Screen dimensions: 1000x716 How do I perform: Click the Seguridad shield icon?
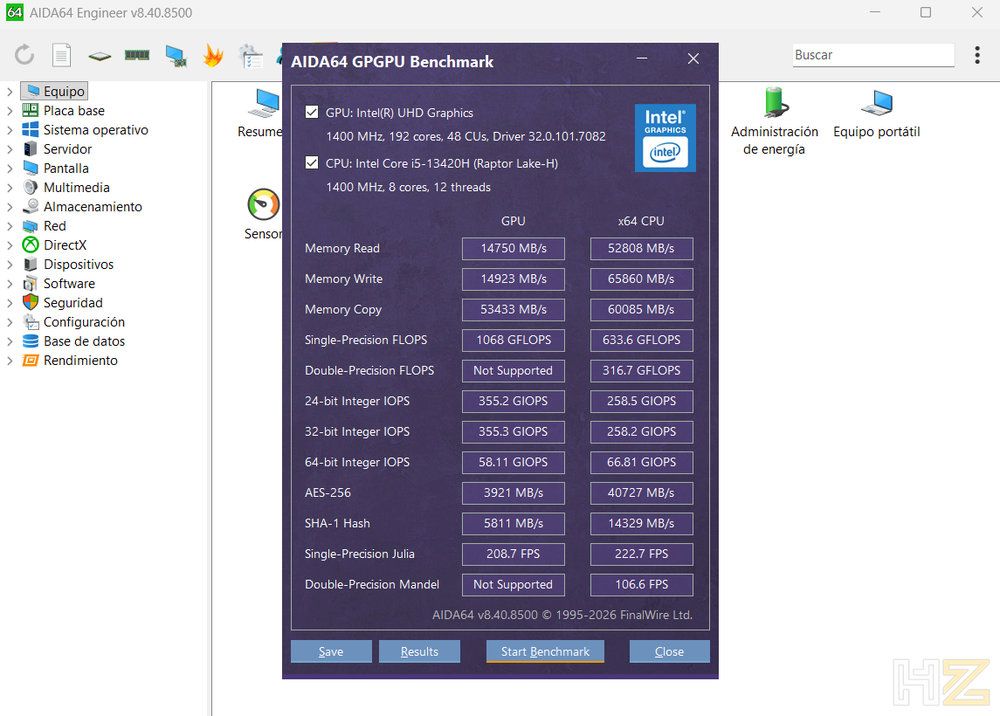pyautogui.click(x=30, y=302)
